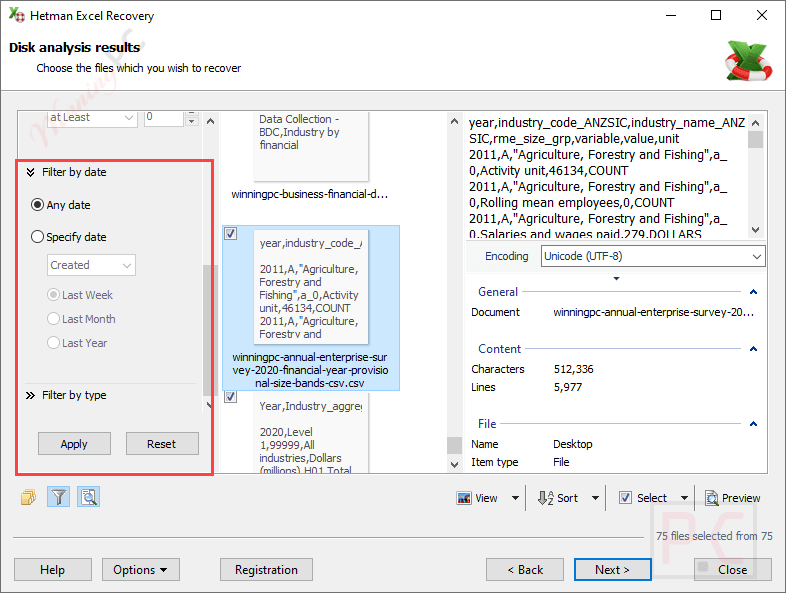Open the at Least size dropdown
This screenshot has height=593, width=786.
coord(93,117)
